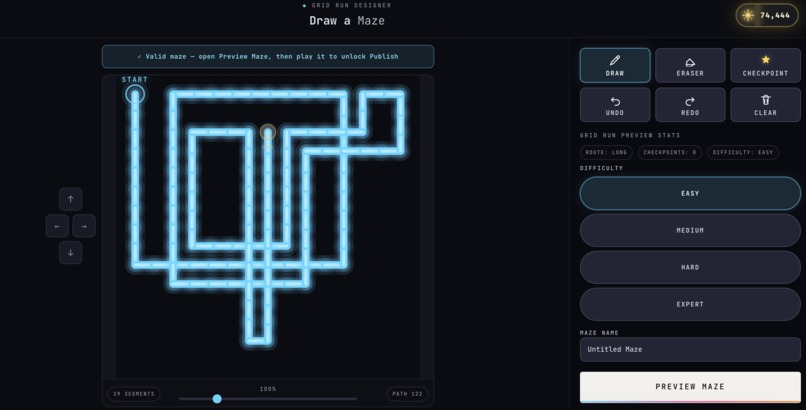Click the Difficulty: Easy stat chip
The width and height of the screenshot is (806, 410).
point(743,153)
